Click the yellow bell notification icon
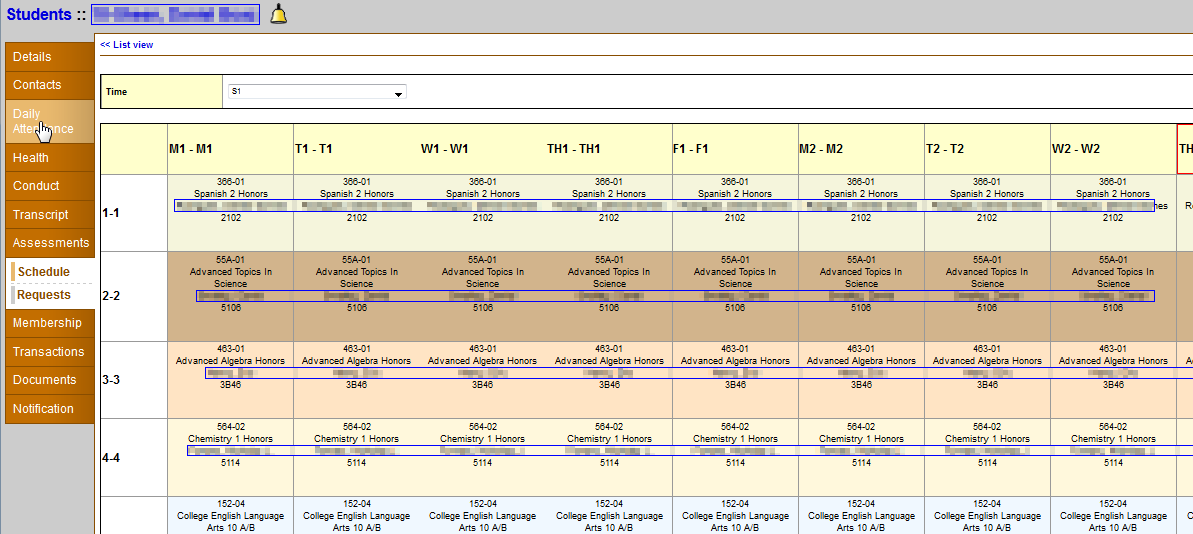Screen dimensions: 1193x534 pos(279,14)
